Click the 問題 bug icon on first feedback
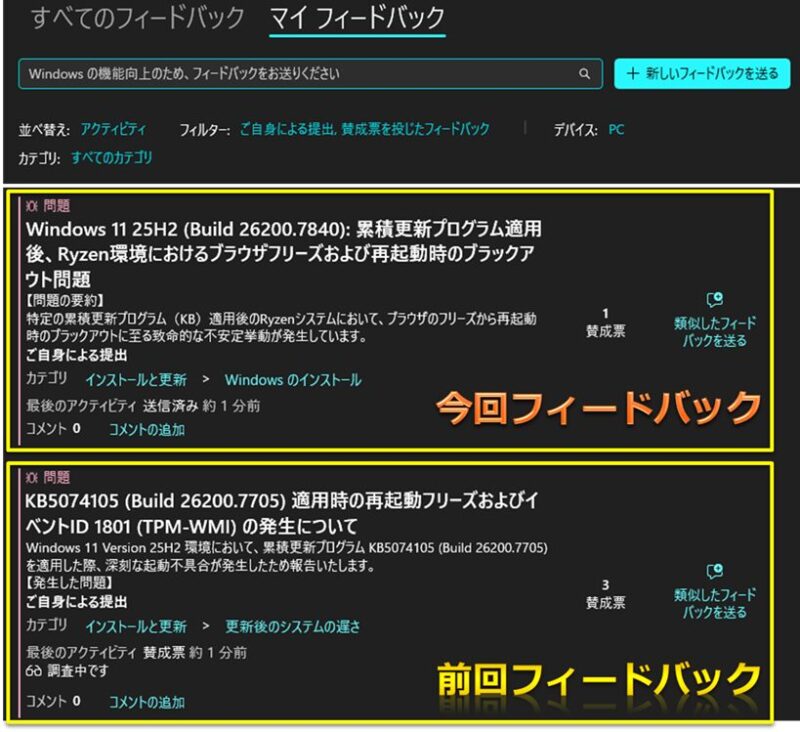The image size is (800, 732). click(31, 206)
